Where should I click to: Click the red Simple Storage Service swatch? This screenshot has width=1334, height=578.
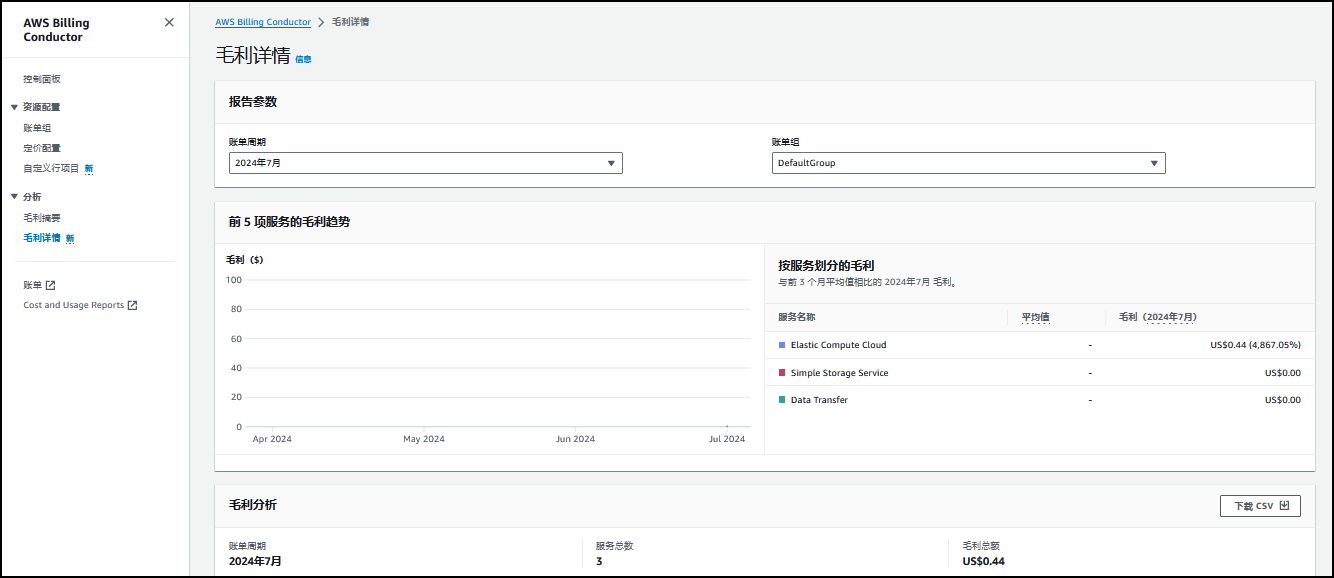click(782, 373)
